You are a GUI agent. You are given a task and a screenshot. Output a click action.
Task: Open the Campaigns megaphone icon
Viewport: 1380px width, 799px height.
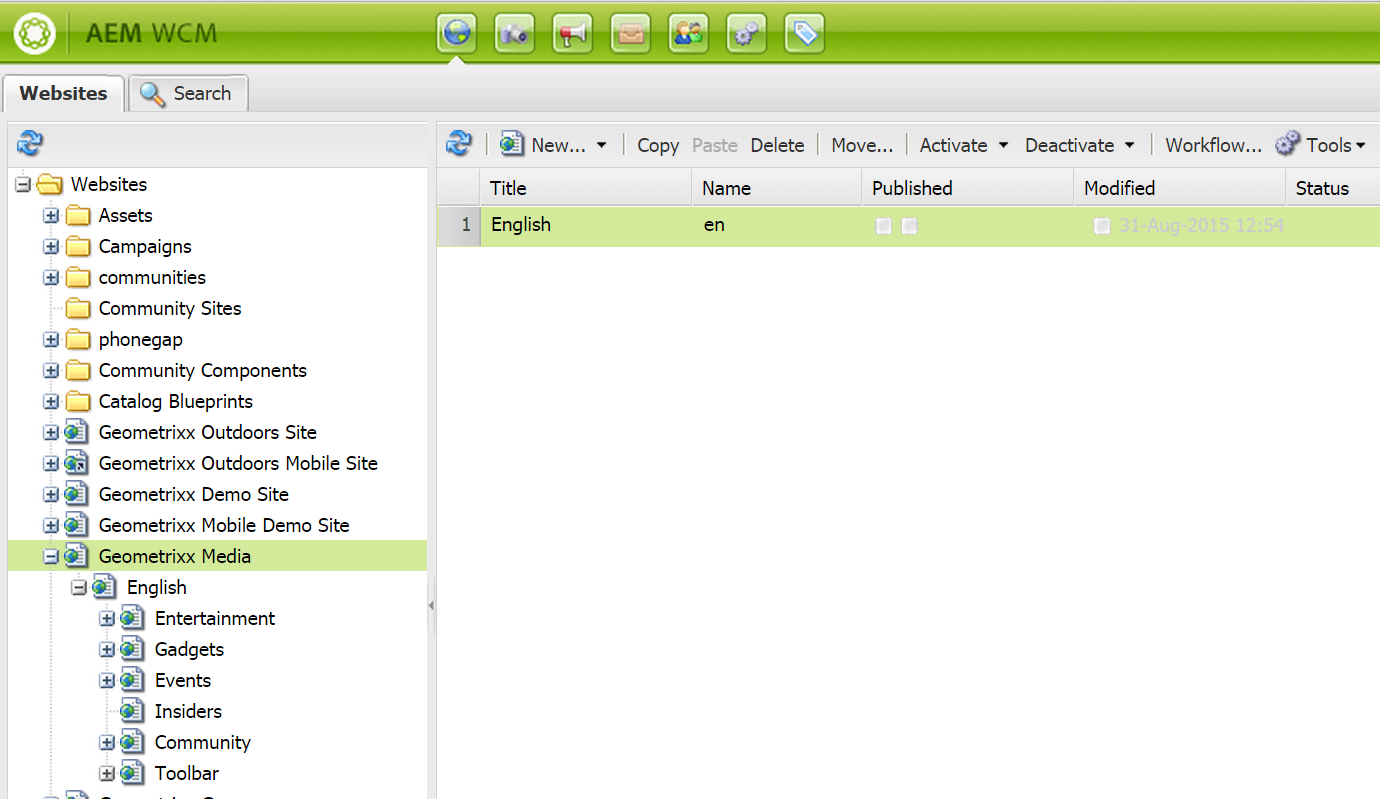(572, 34)
